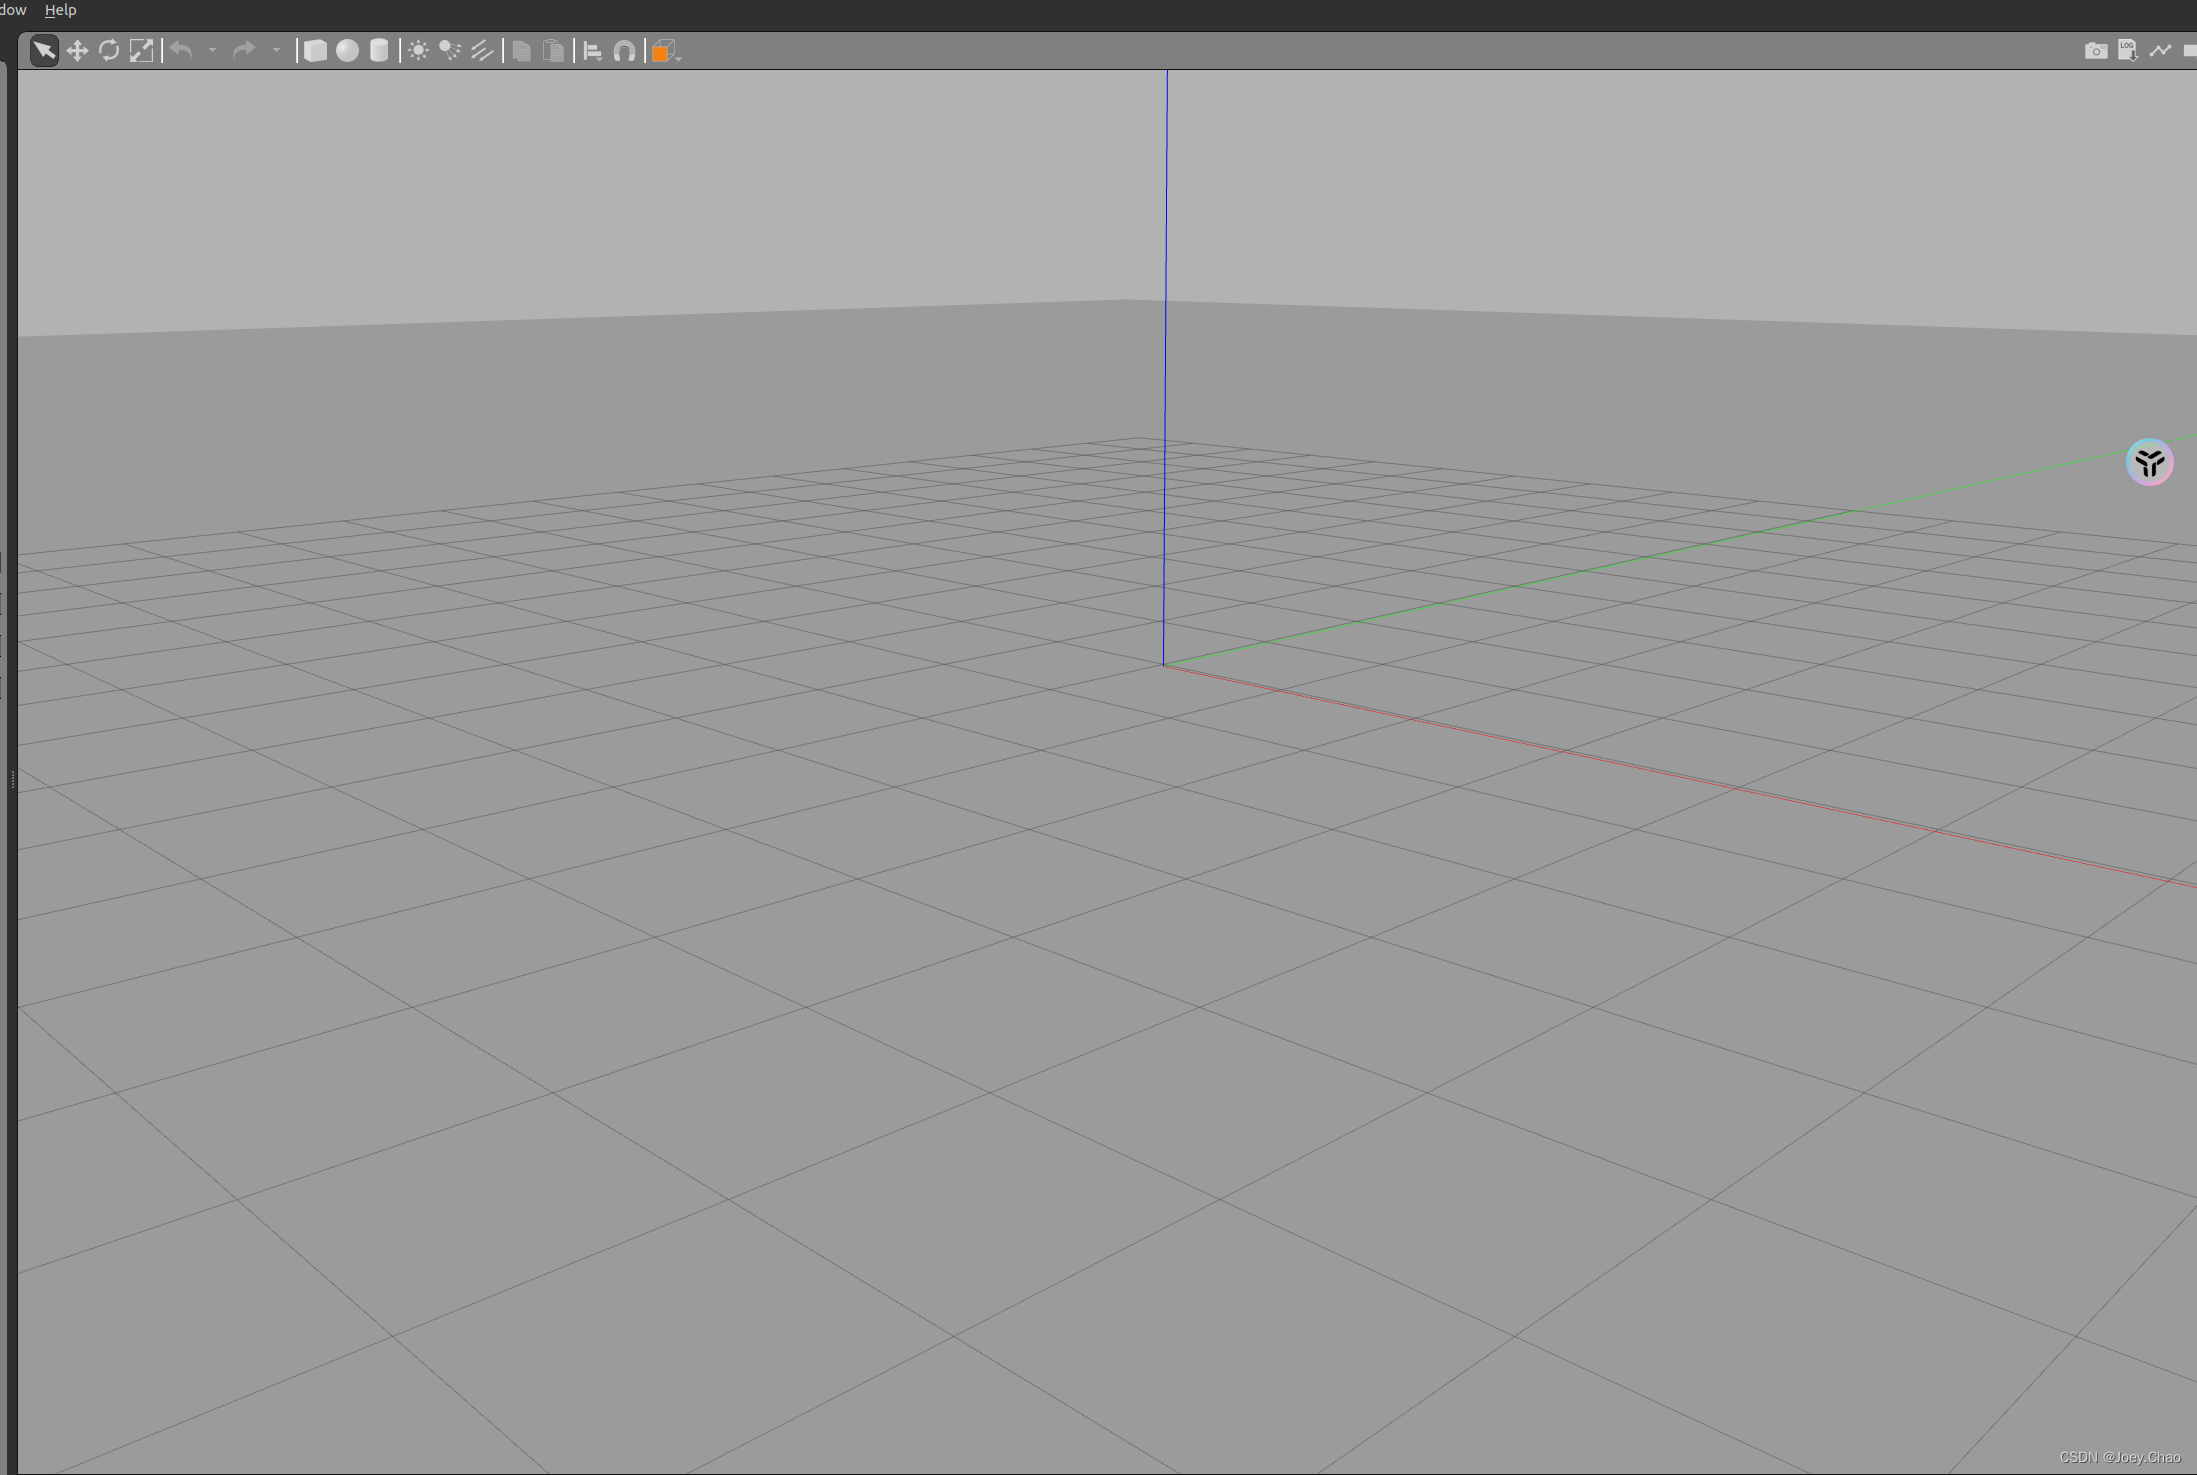Click the left panel splitter handle

click(12, 779)
